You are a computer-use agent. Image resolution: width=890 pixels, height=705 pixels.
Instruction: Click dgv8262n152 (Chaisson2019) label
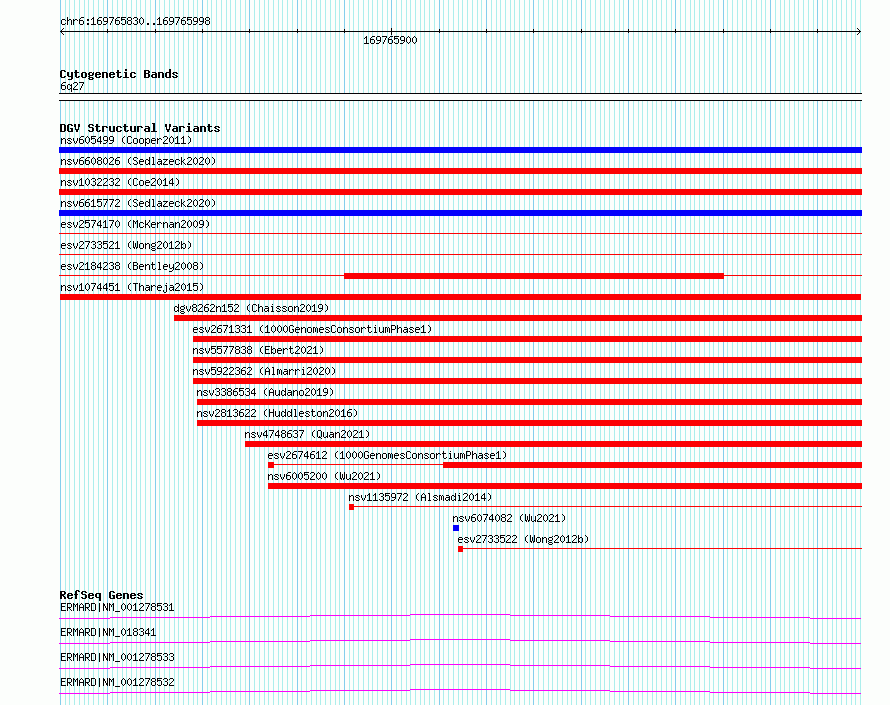pos(251,308)
